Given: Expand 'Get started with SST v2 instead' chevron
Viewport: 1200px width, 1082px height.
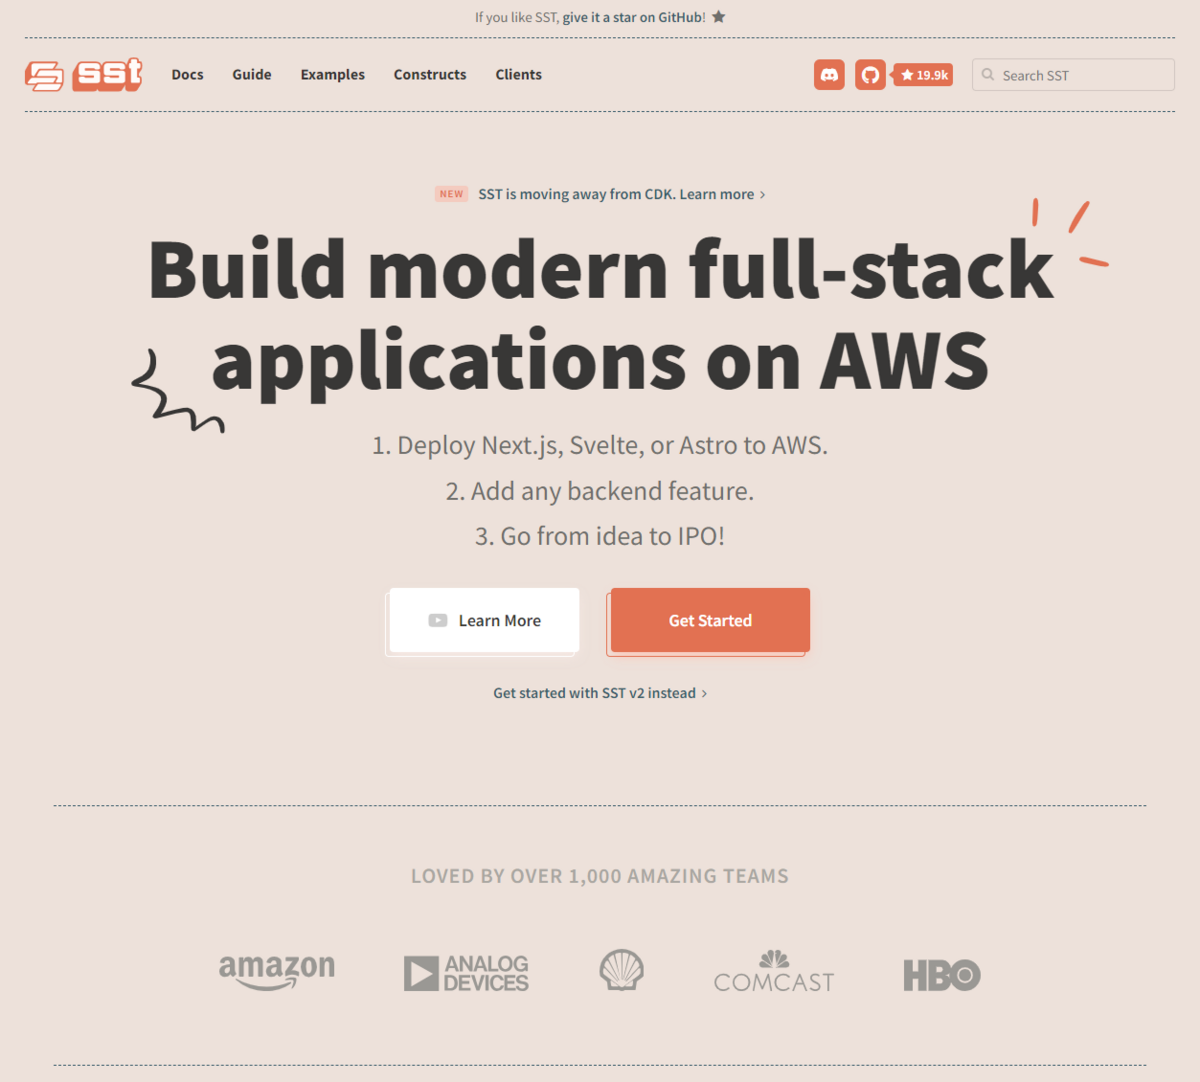Looking at the screenshot, I should [704, 693].
